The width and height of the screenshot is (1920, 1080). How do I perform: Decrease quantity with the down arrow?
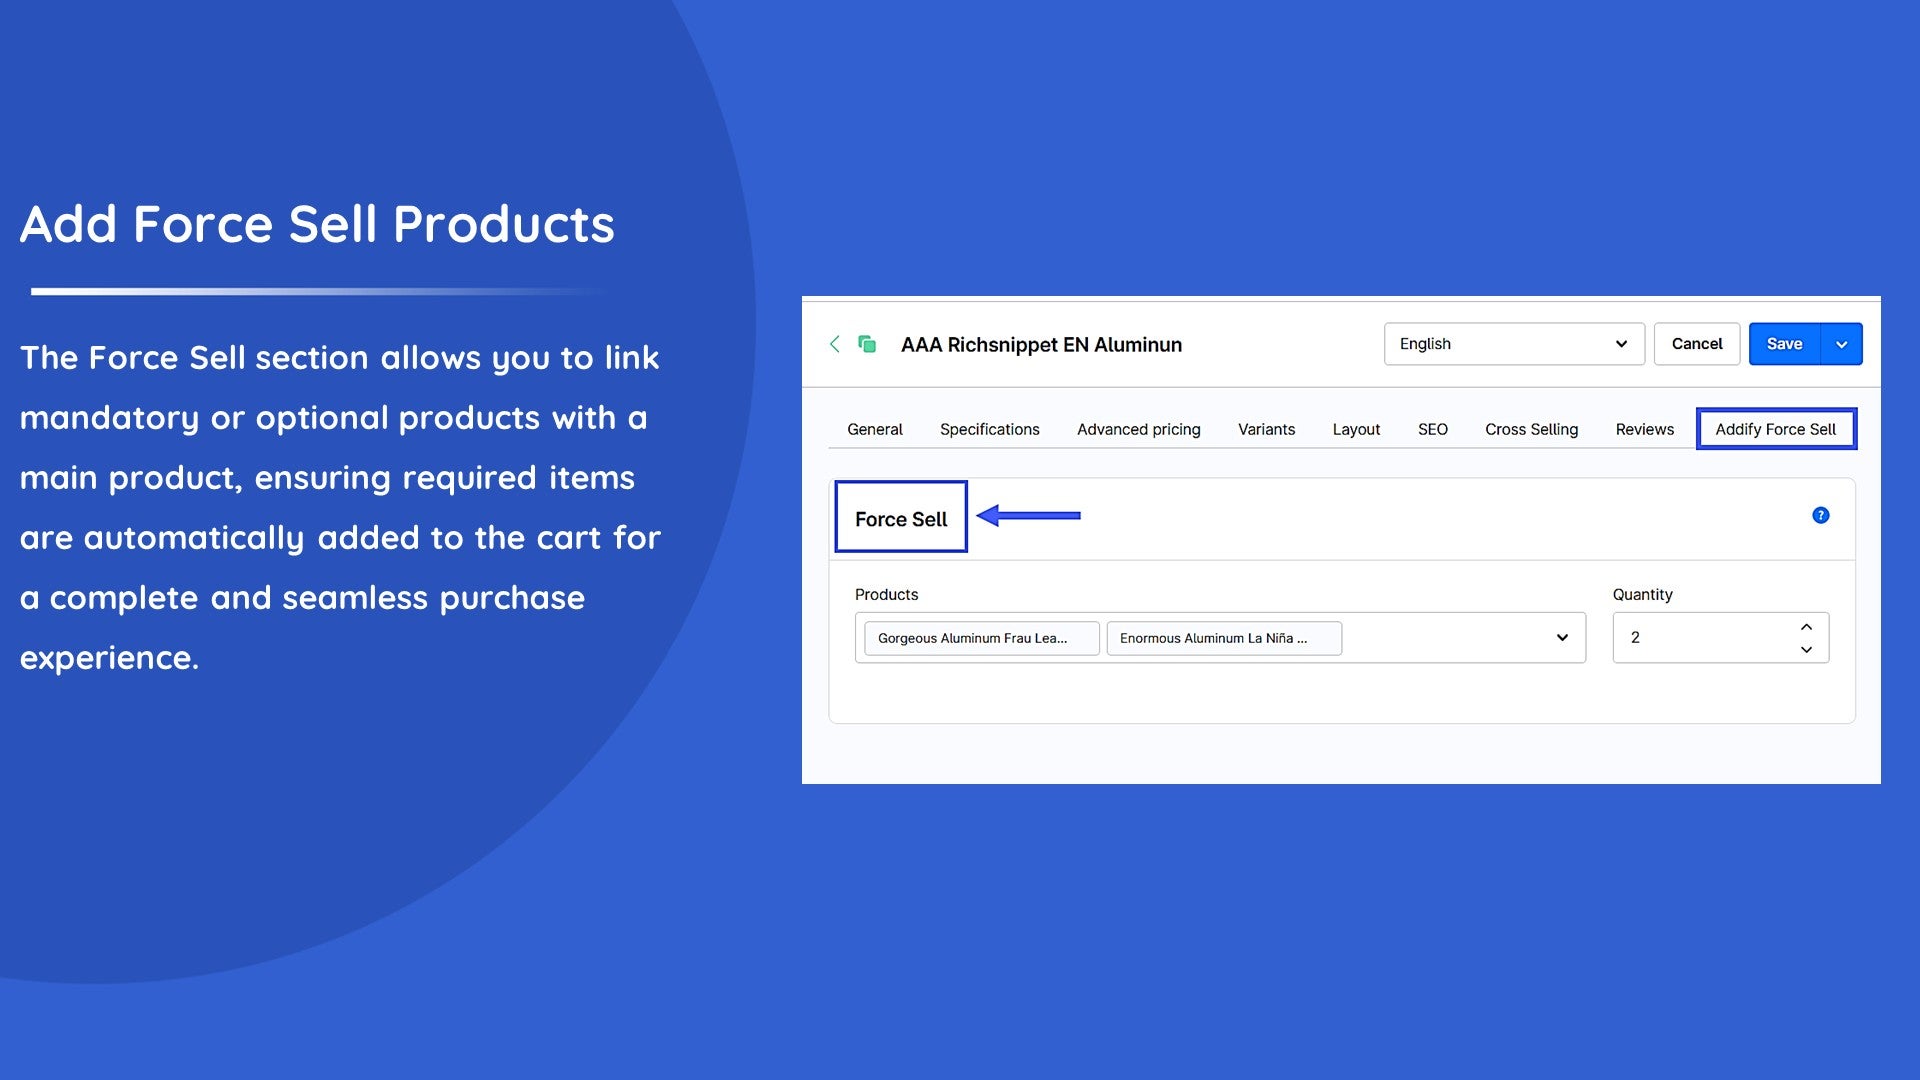[x=1806, y=650]
